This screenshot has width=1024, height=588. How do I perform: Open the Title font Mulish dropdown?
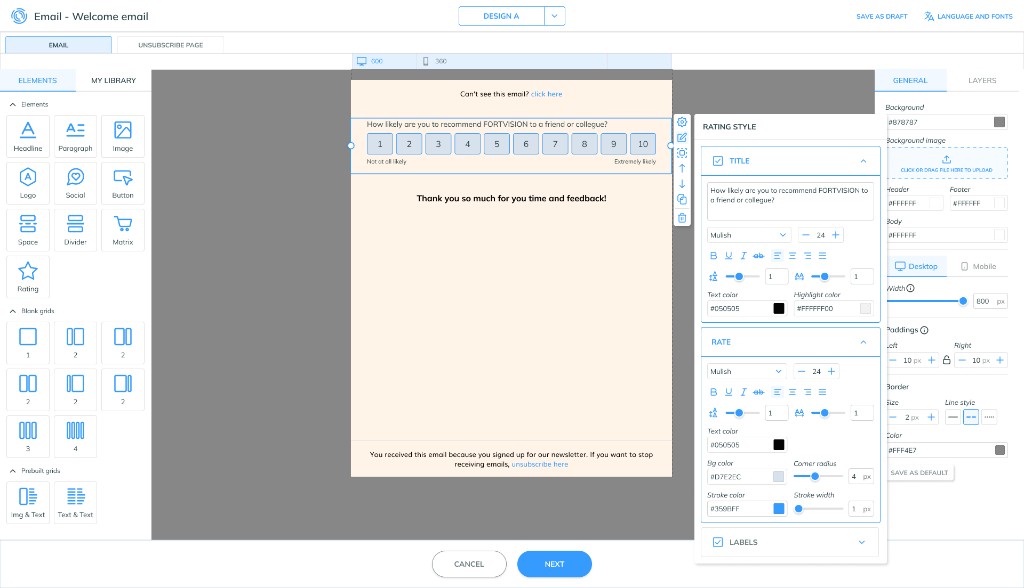click(x=748, y=235)
